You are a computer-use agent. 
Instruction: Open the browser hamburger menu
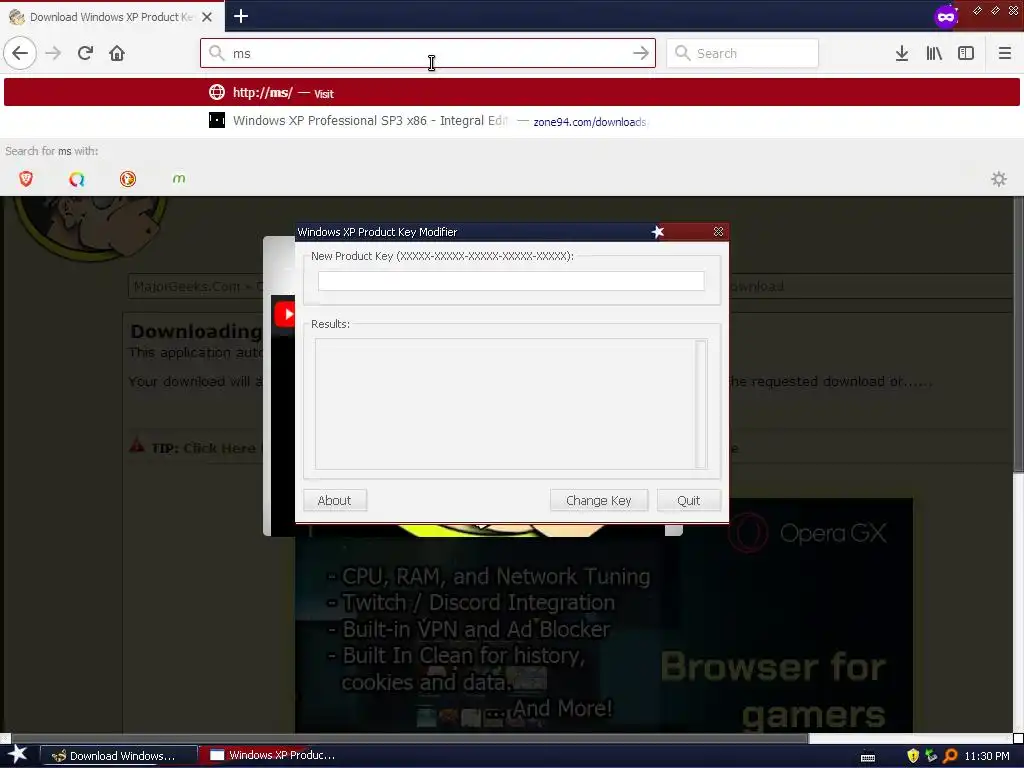pos(1004,53)
